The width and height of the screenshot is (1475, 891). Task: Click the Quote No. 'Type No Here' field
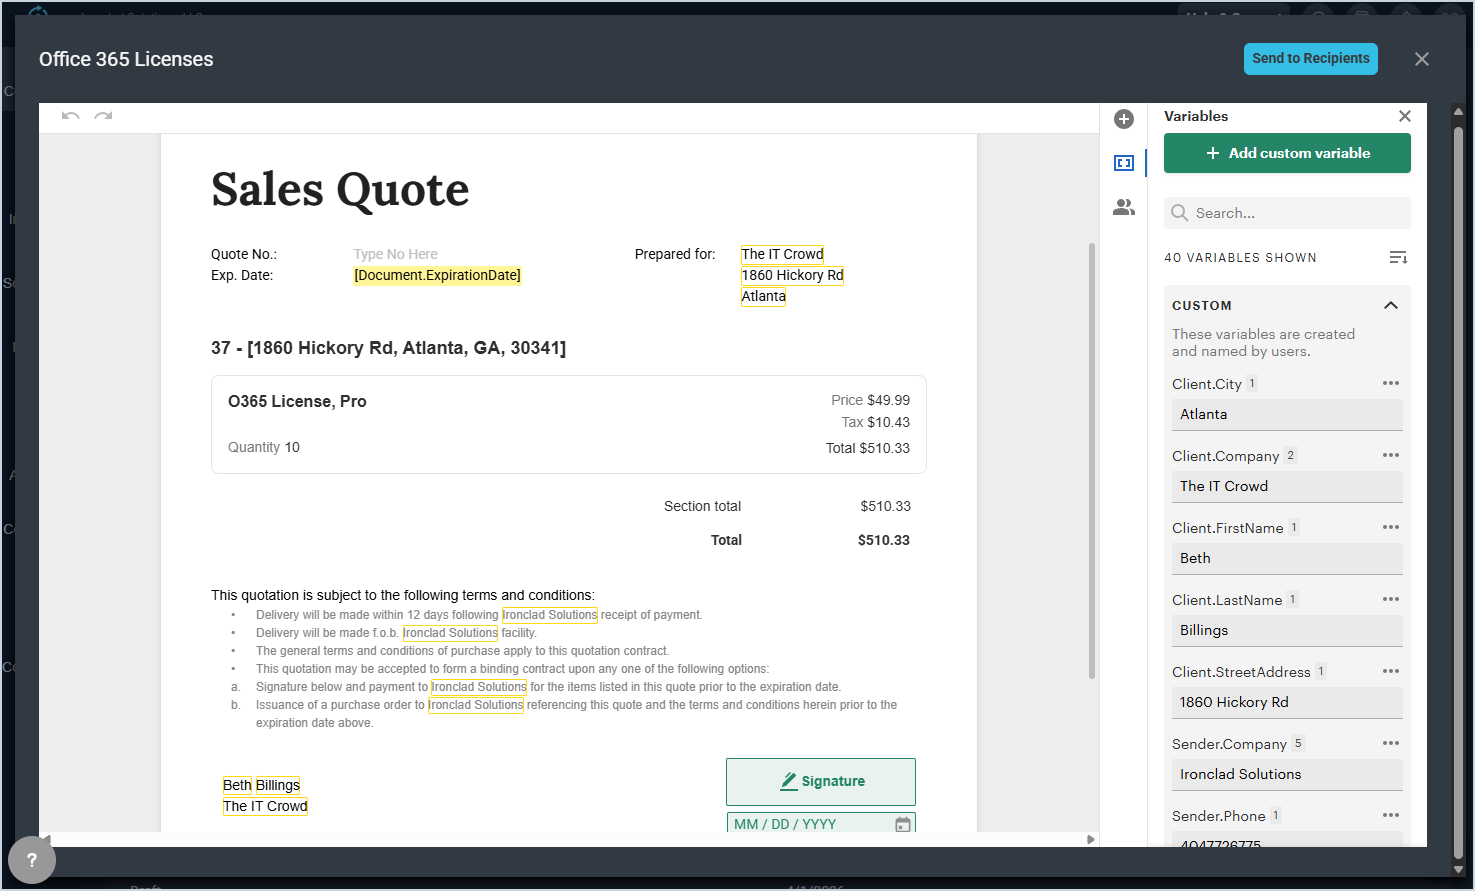point(395,254)
